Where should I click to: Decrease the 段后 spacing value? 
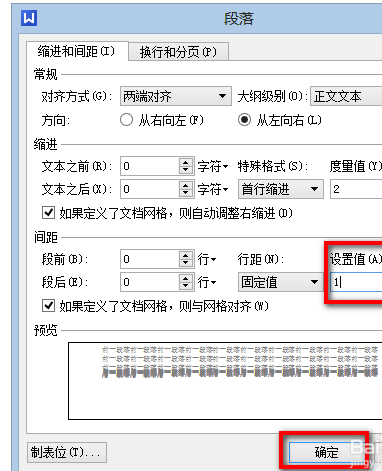click(186, 286)
